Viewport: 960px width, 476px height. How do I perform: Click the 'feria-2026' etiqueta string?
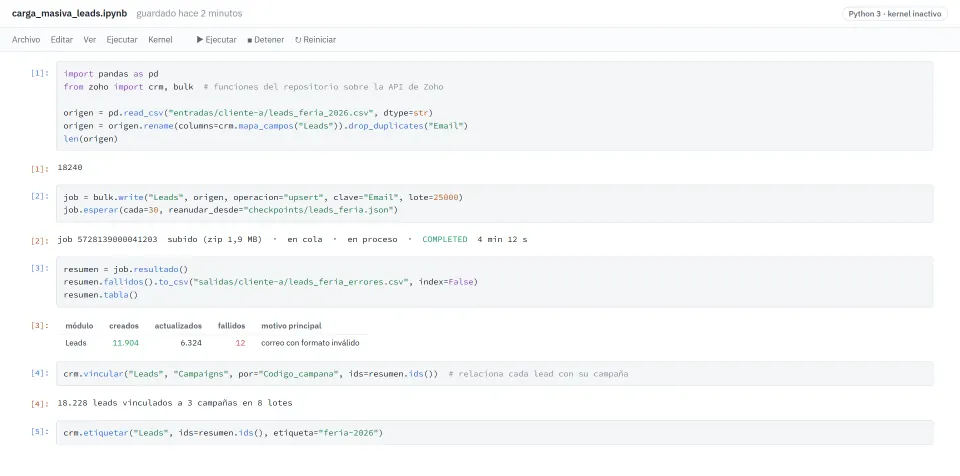349,433
